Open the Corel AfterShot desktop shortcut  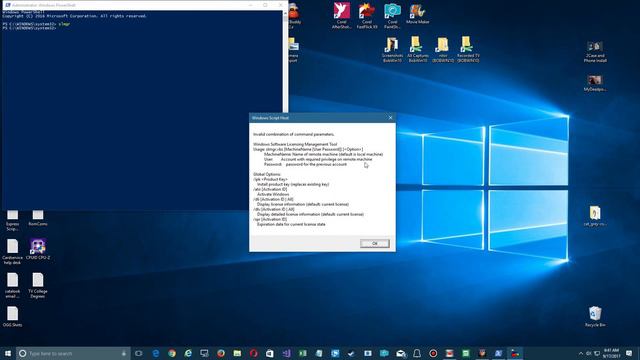pos(342,16)
